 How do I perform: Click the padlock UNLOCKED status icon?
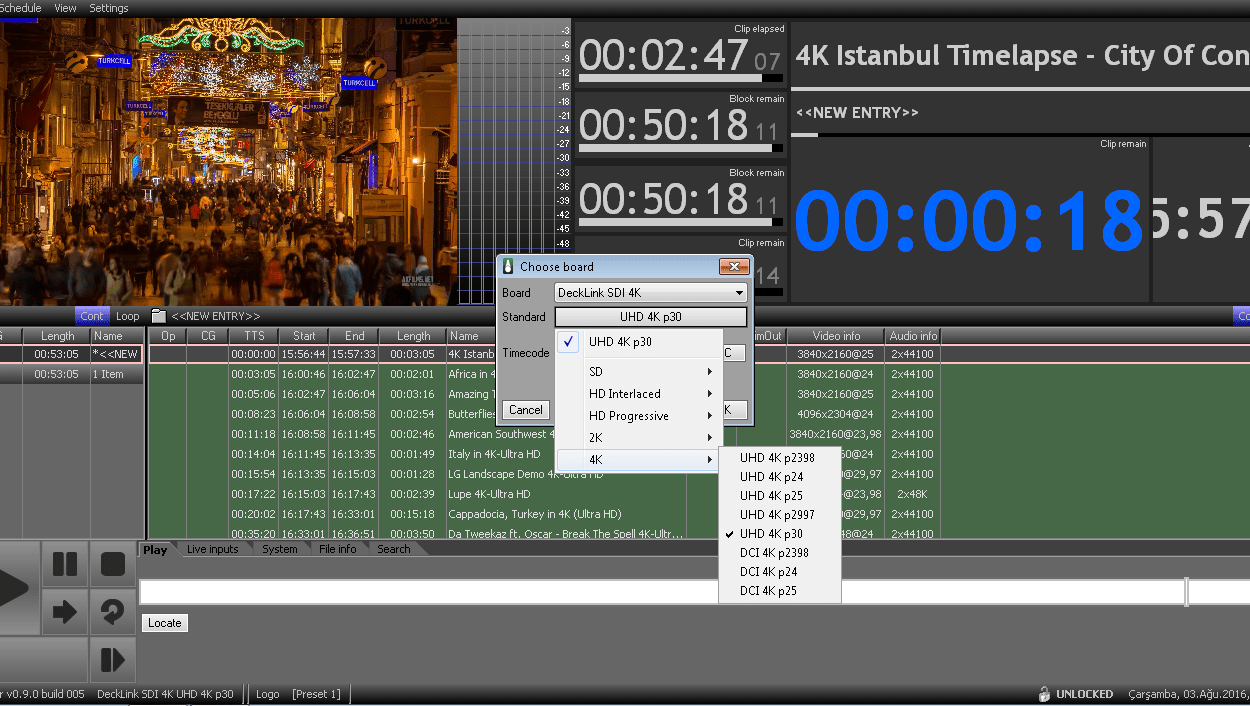pos(1044,694)
